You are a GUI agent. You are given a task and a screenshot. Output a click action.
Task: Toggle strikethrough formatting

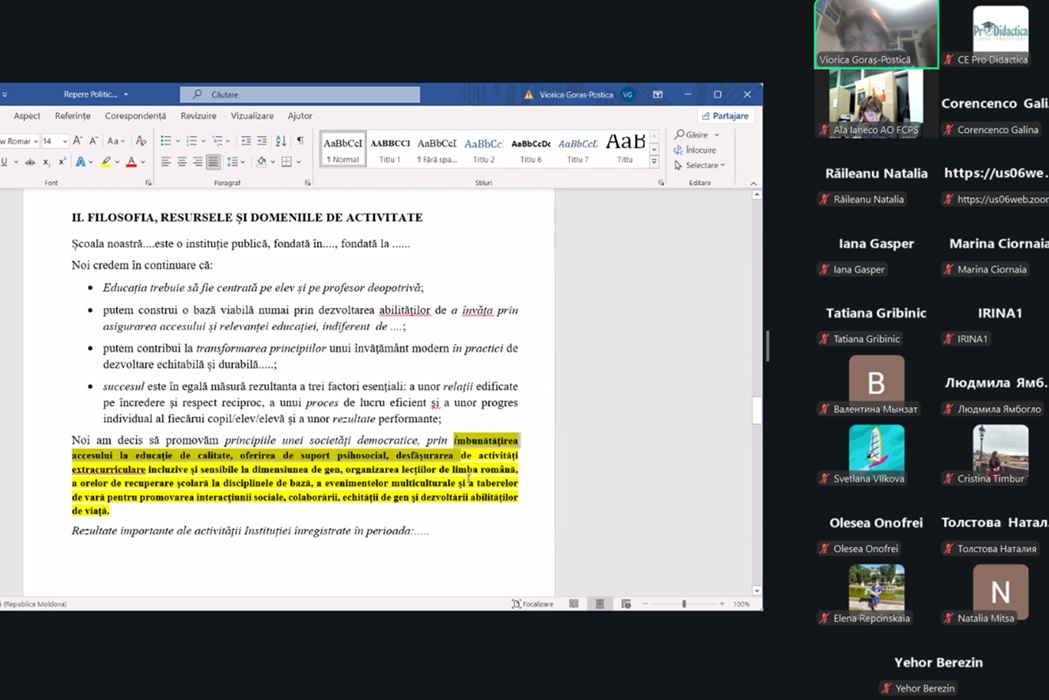(x=29, y=162)
